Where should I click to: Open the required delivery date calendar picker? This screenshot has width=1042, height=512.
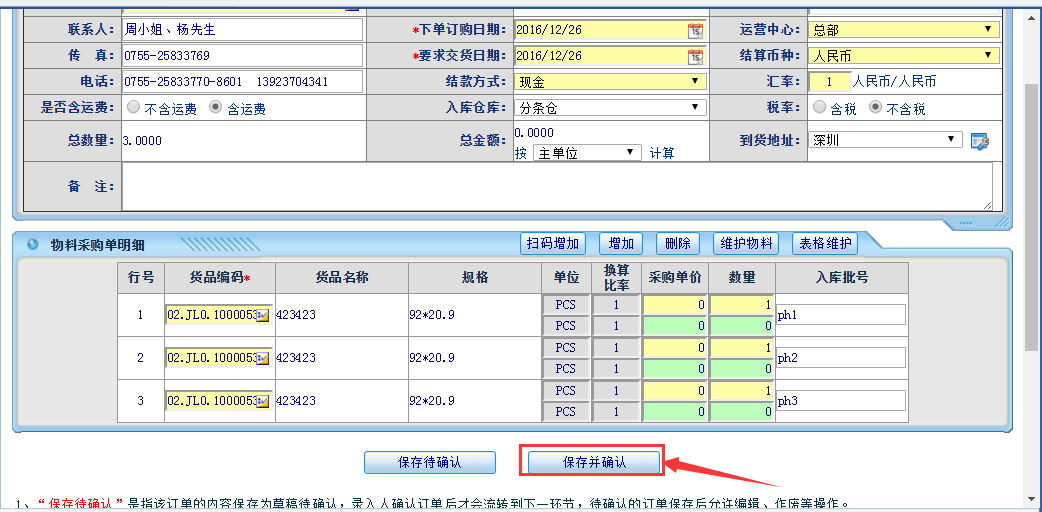(695, 56)
